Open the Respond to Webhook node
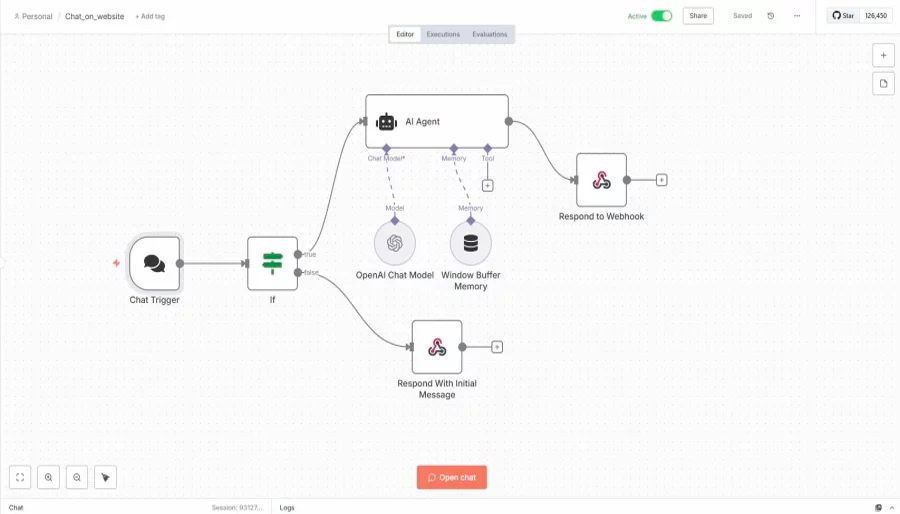 pyautogui.click(x=601, y=180)
